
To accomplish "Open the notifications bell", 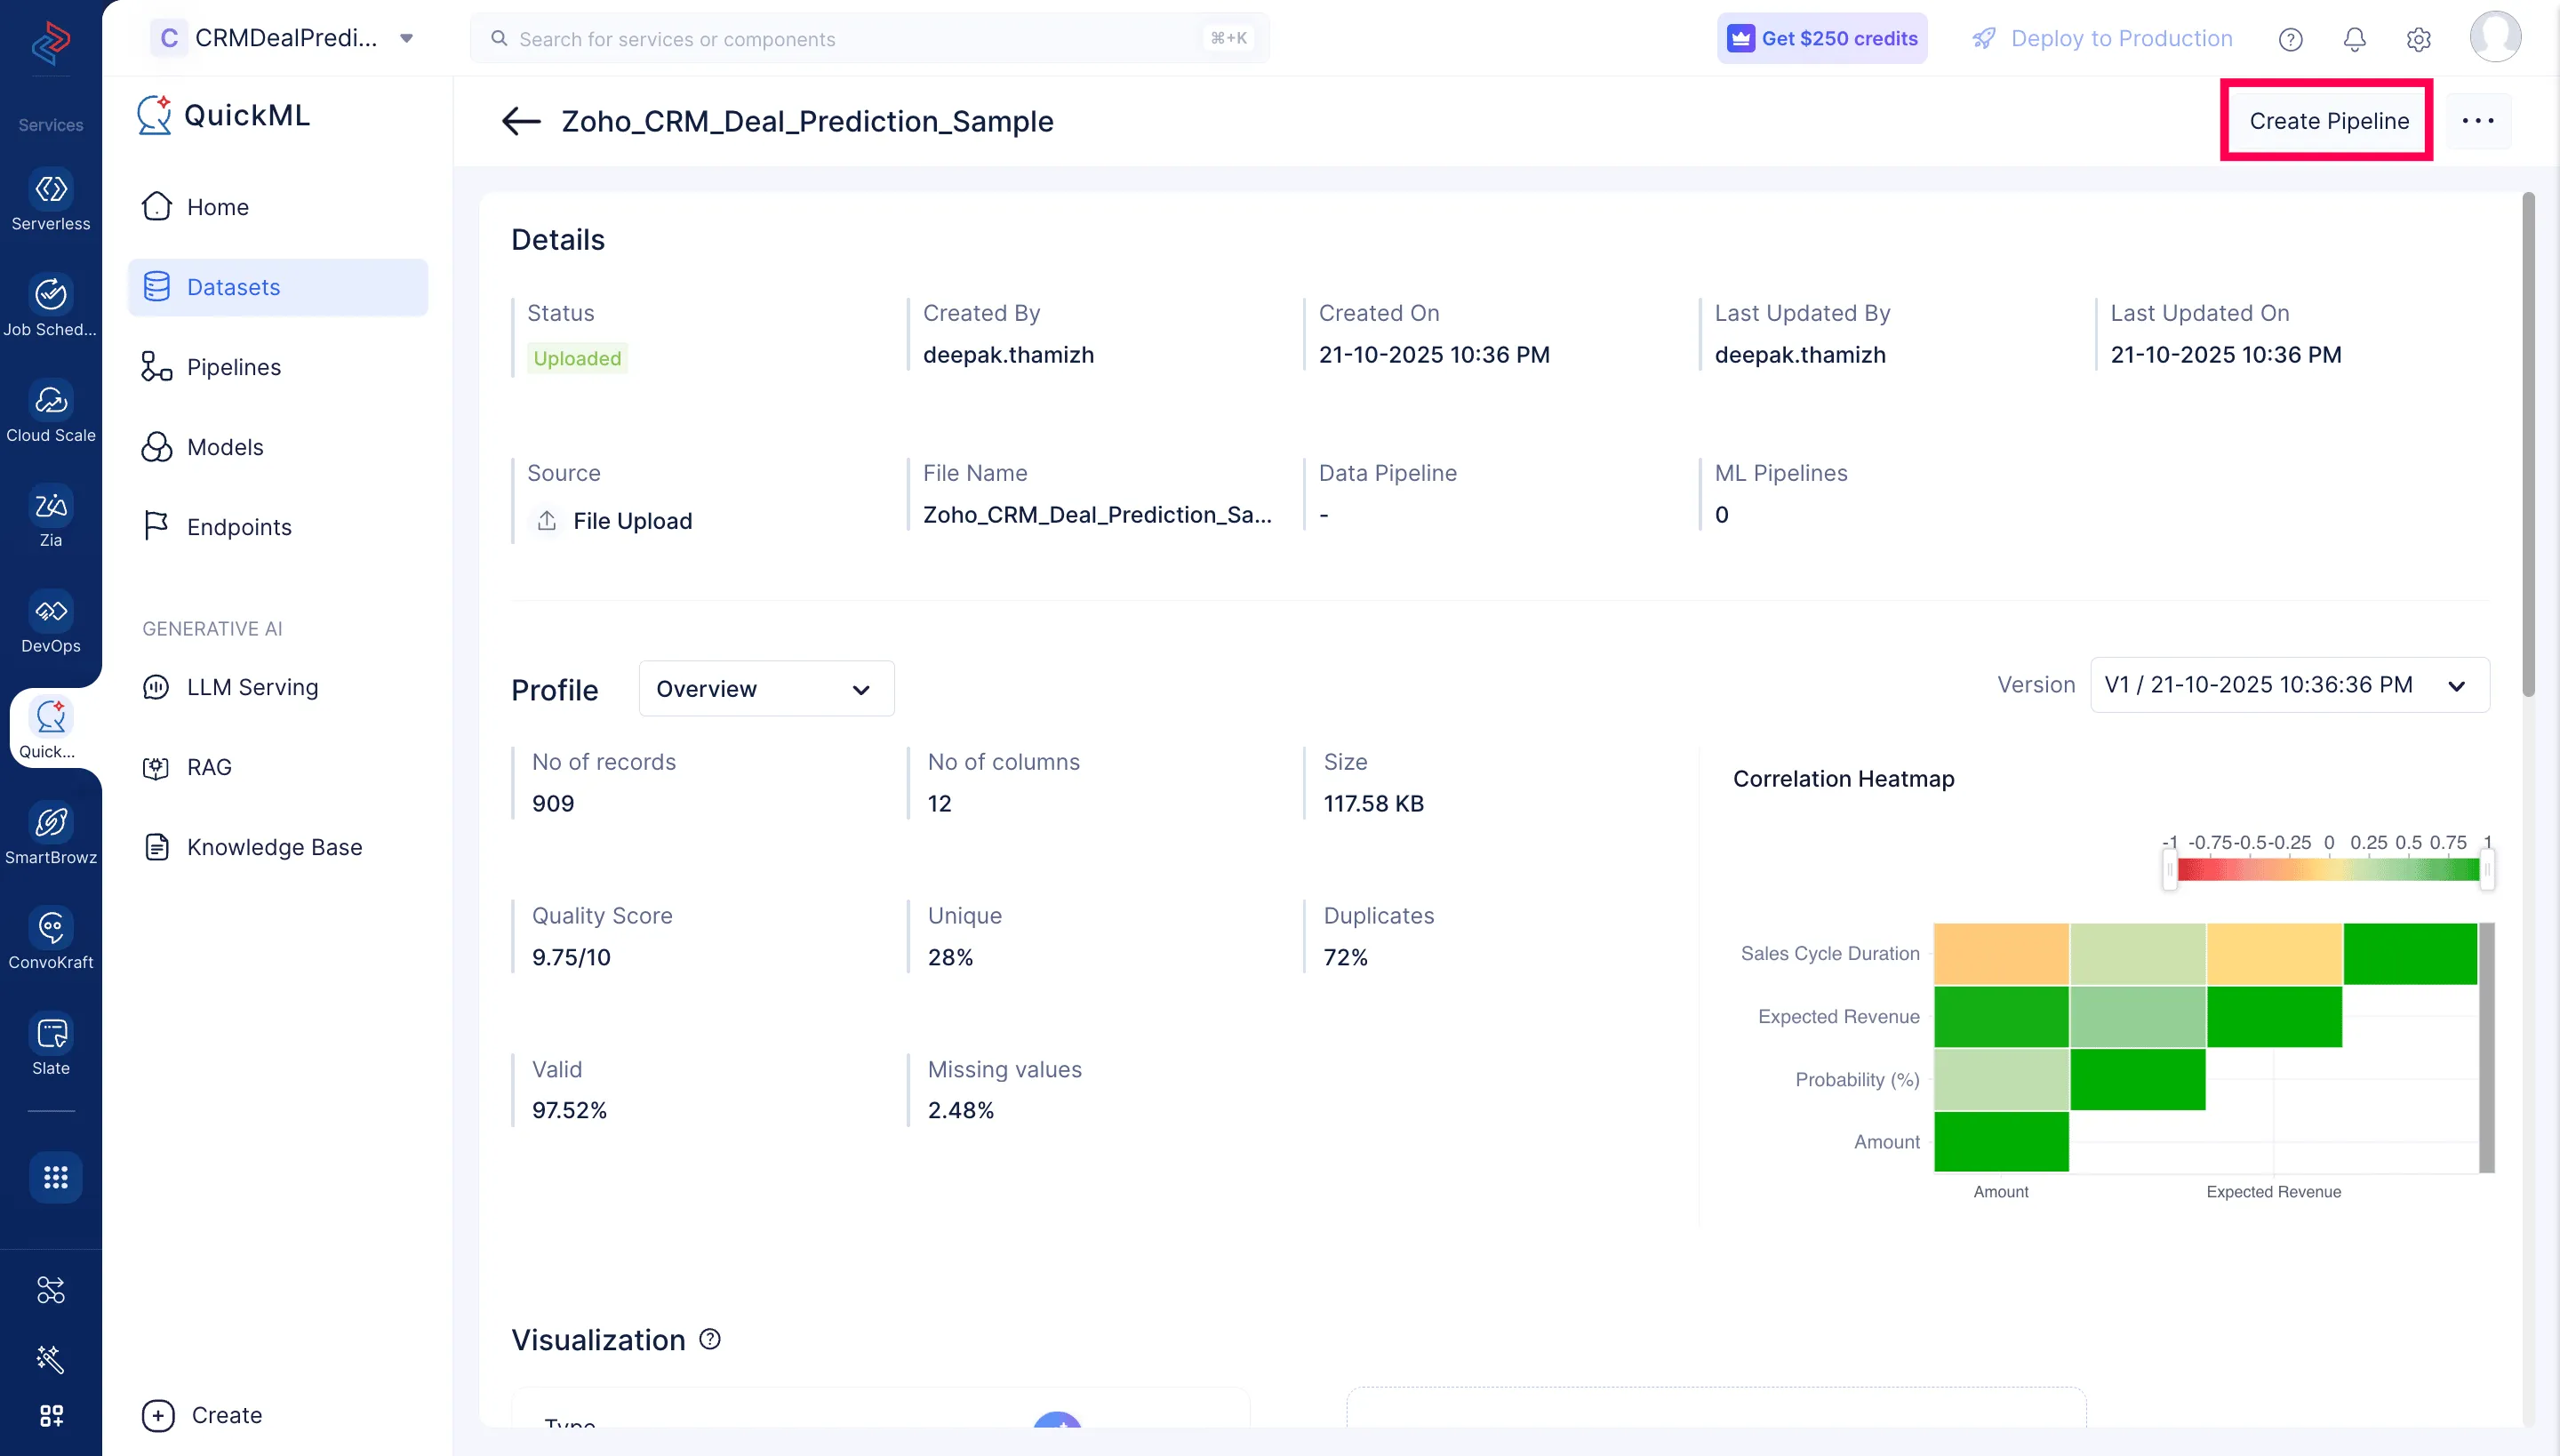I will 2354,39.
